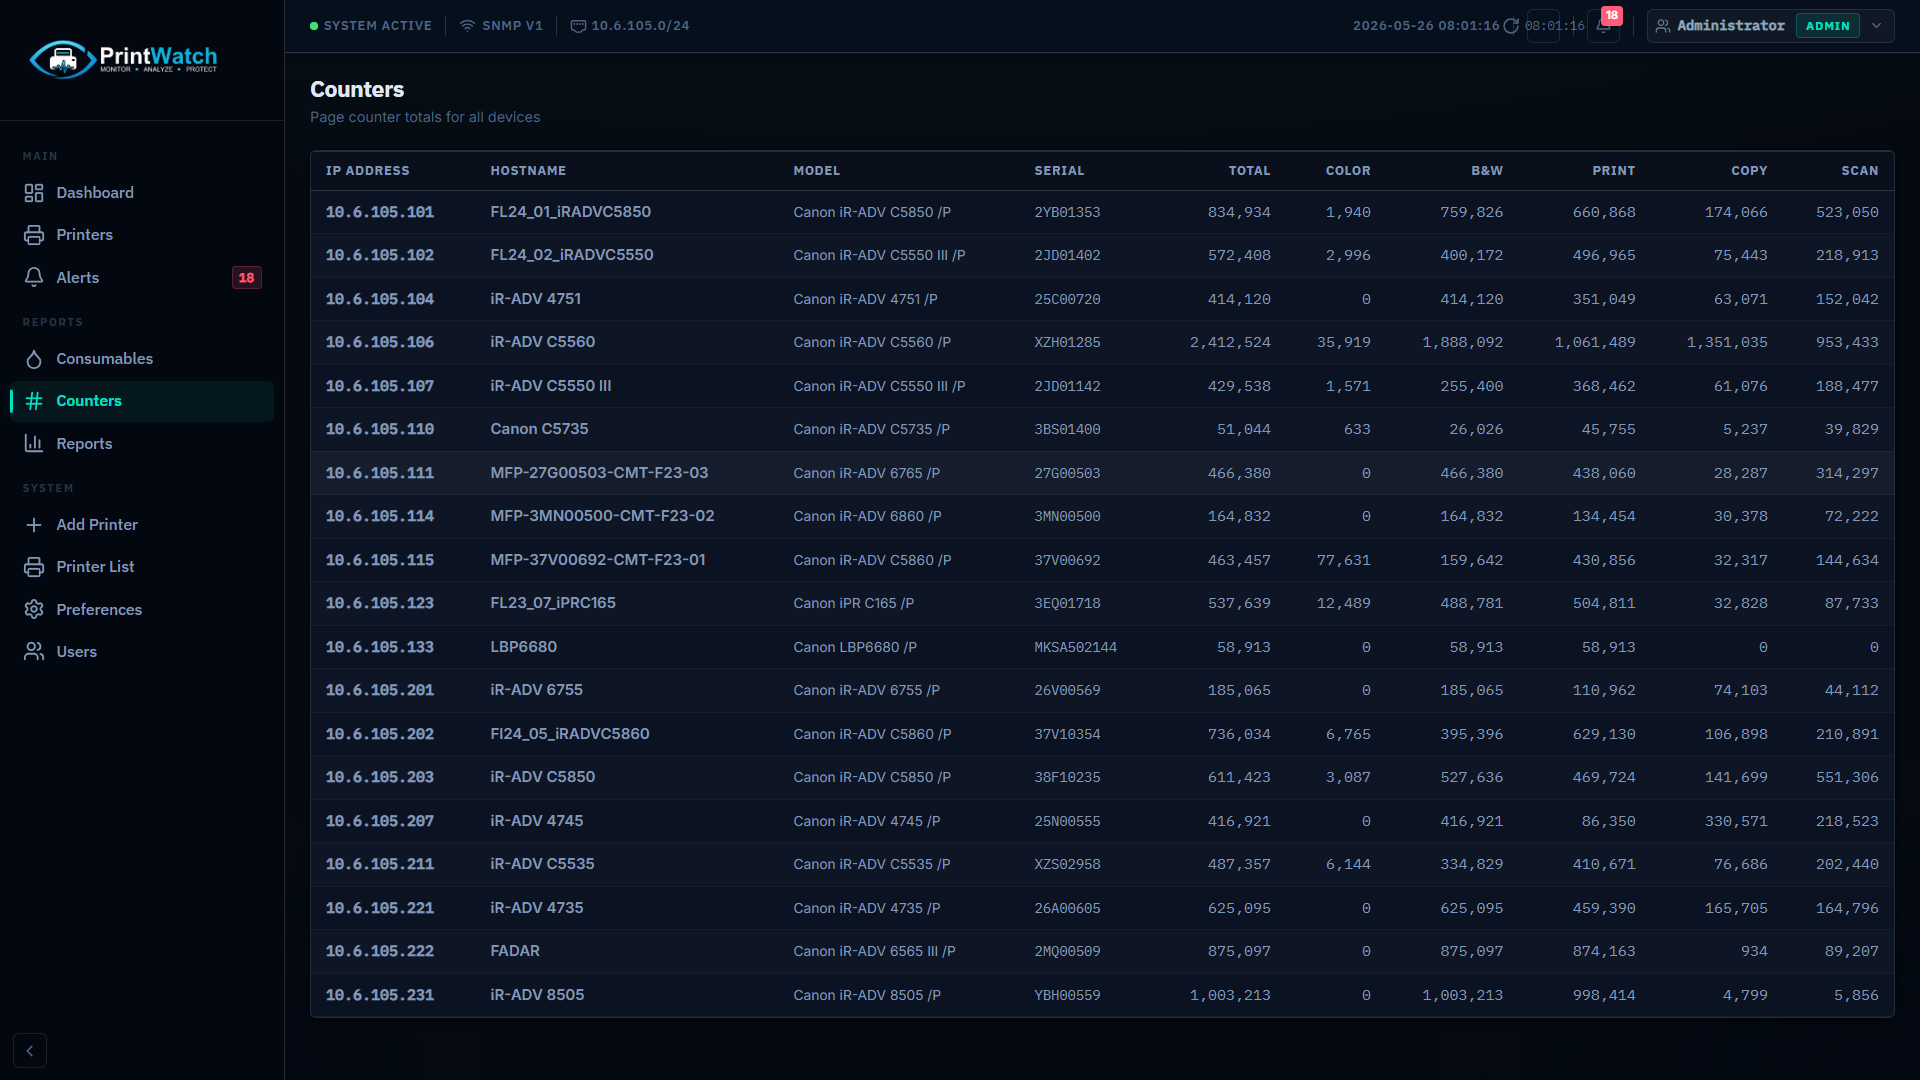Click IP address 10.6.105.104
The width and height of the screenshot is (1920, 1080).
coord(380,299)
